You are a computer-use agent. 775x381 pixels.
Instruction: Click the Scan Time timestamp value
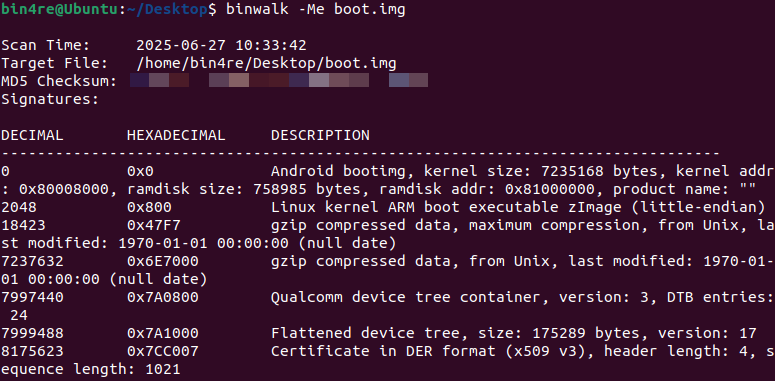[221, 45]
